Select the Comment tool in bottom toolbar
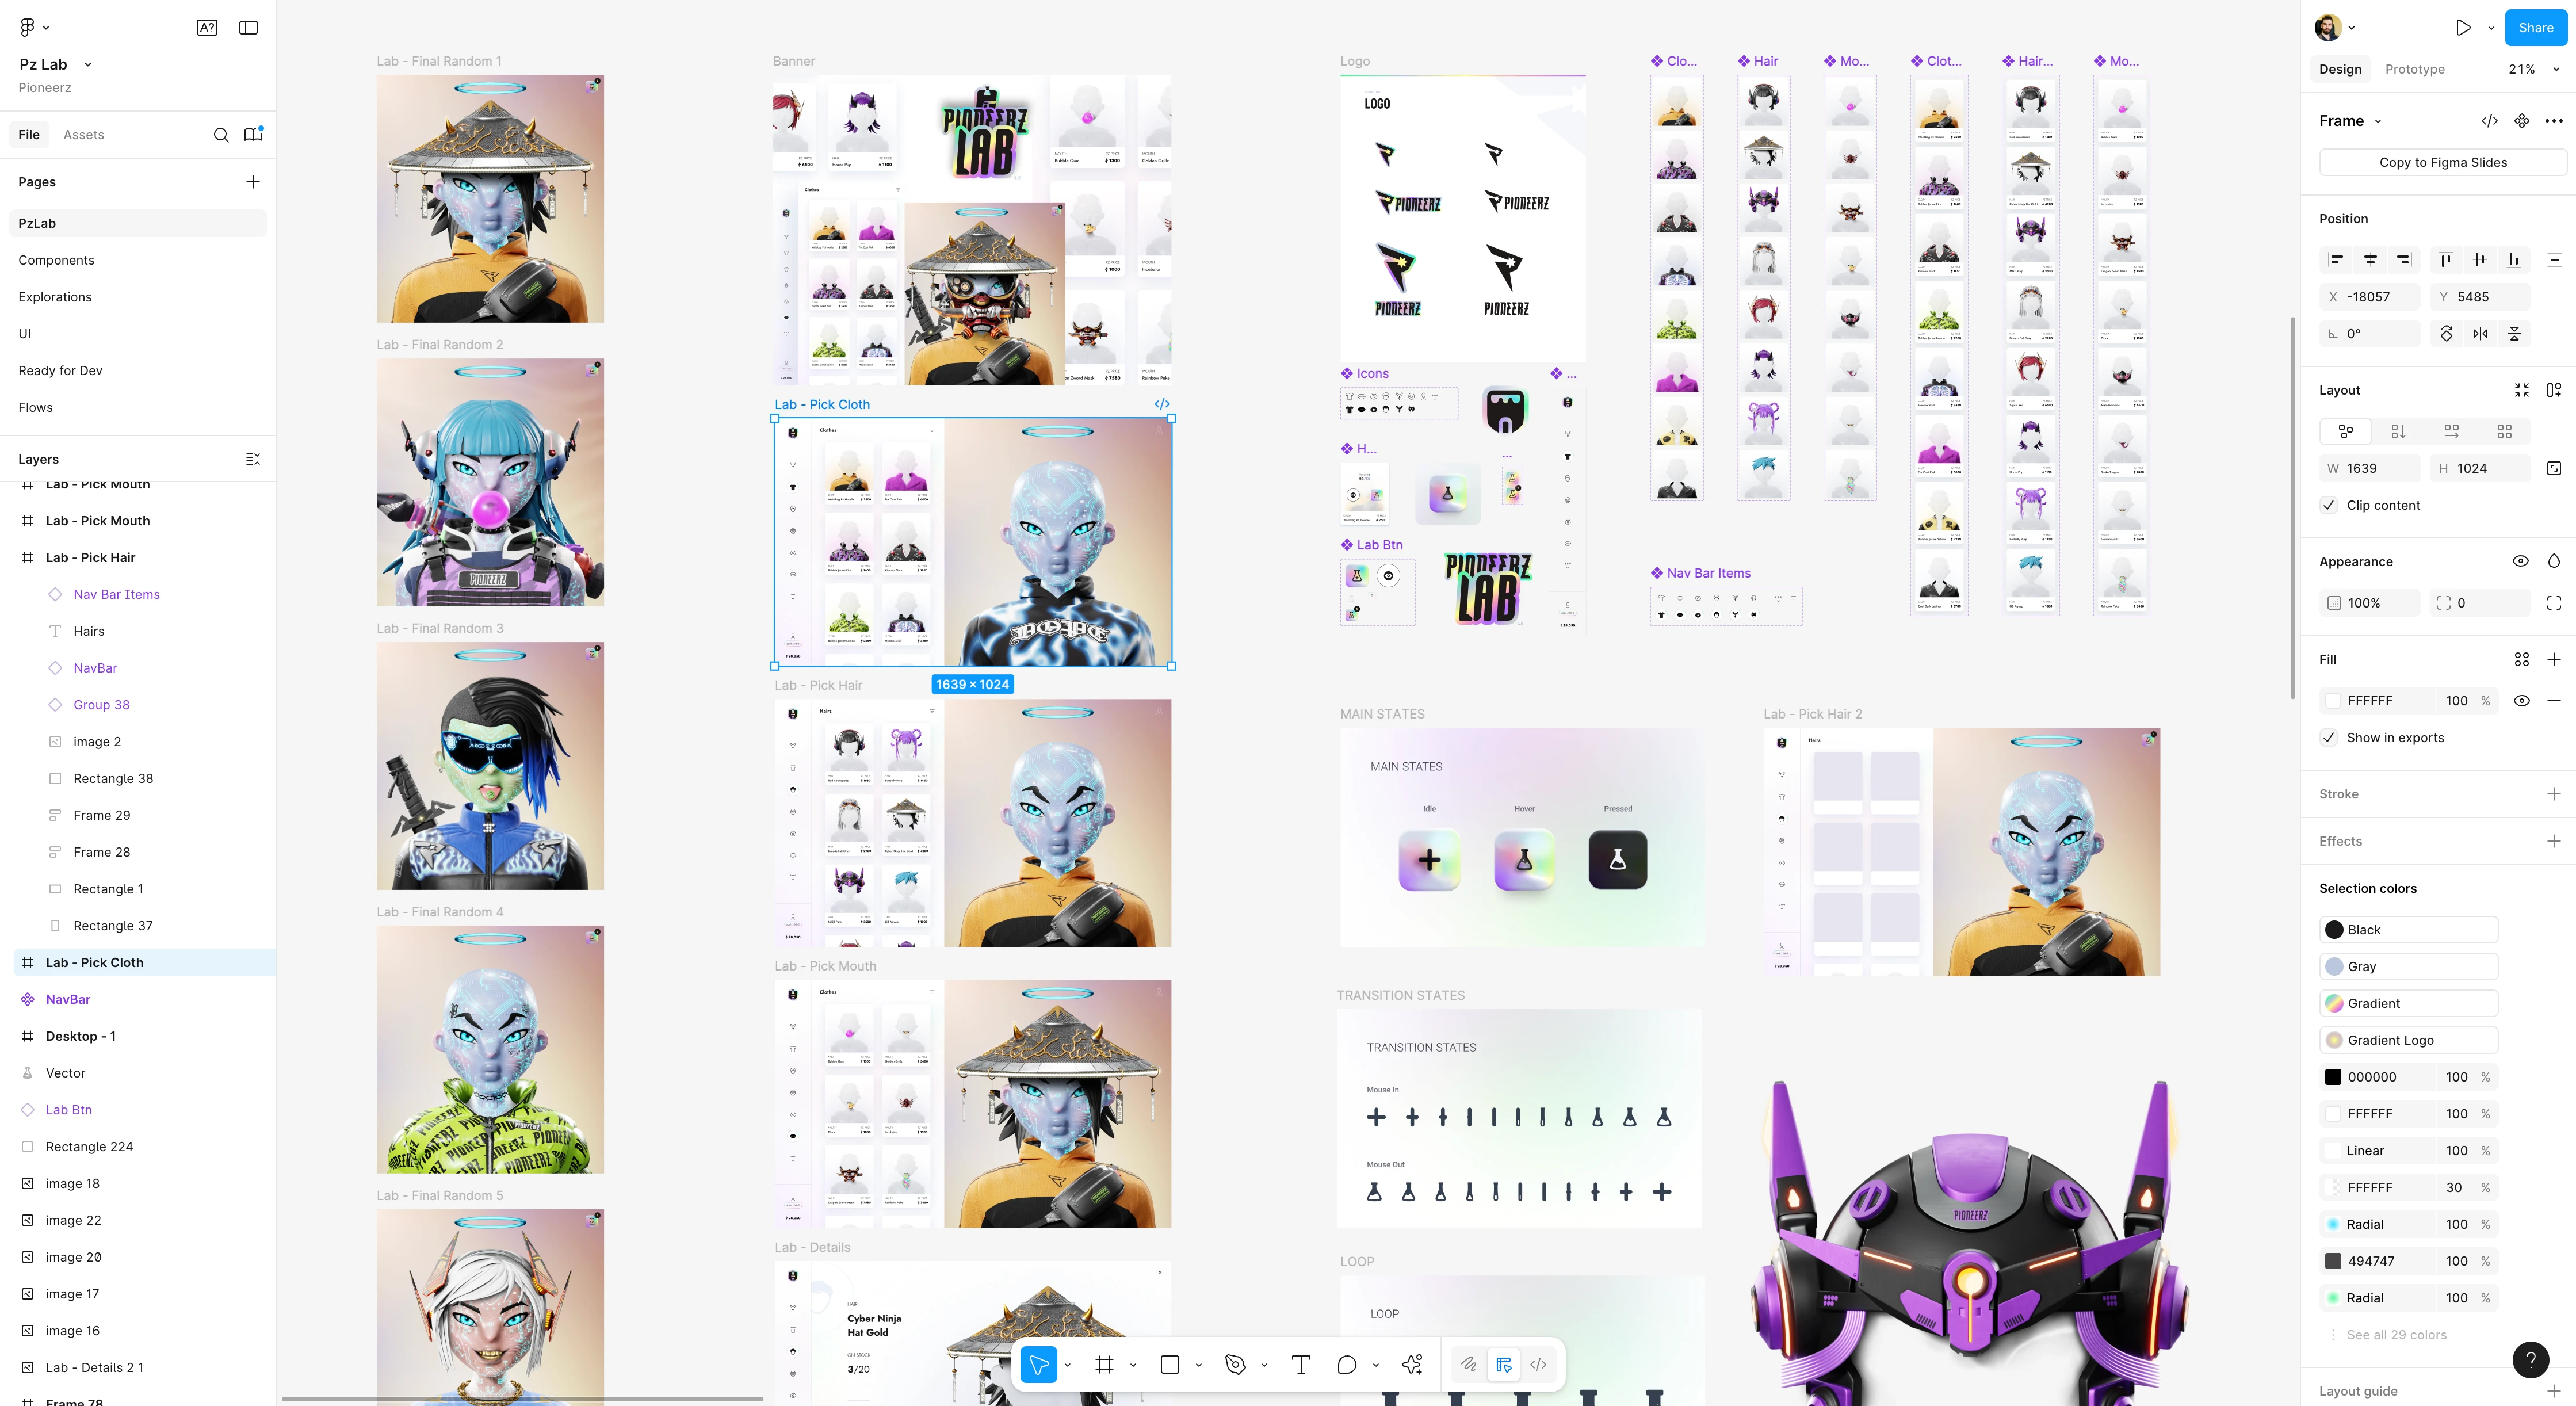2576x1406 pixels. 1346,1364
